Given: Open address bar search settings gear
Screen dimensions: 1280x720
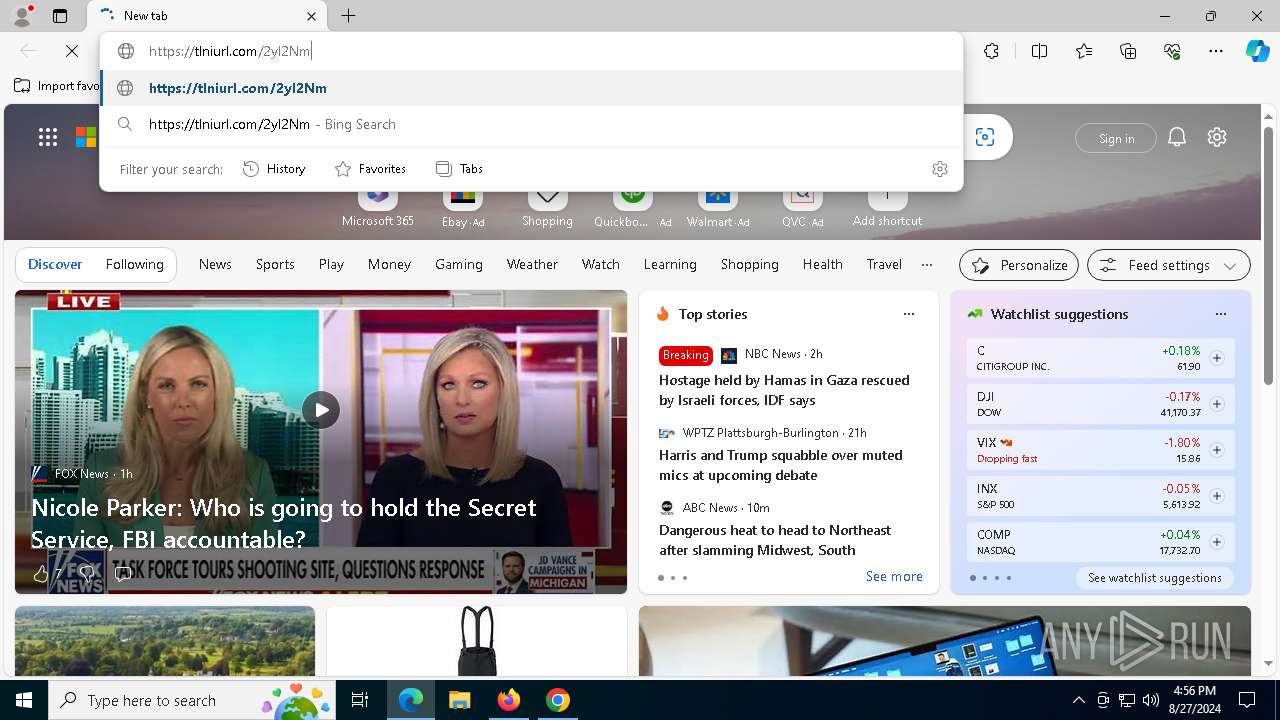Looking at the screenshot, I should 939,169.
